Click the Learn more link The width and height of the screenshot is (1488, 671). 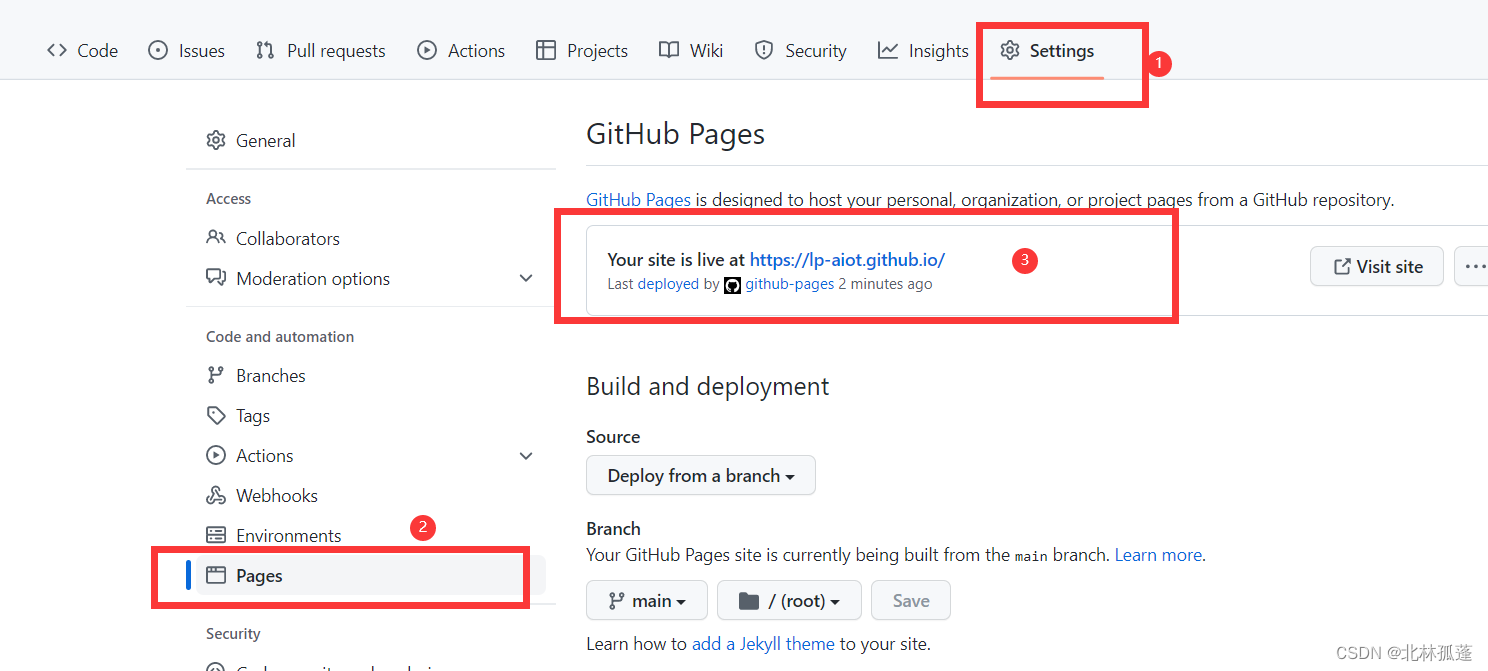[x=1158, y=554]
